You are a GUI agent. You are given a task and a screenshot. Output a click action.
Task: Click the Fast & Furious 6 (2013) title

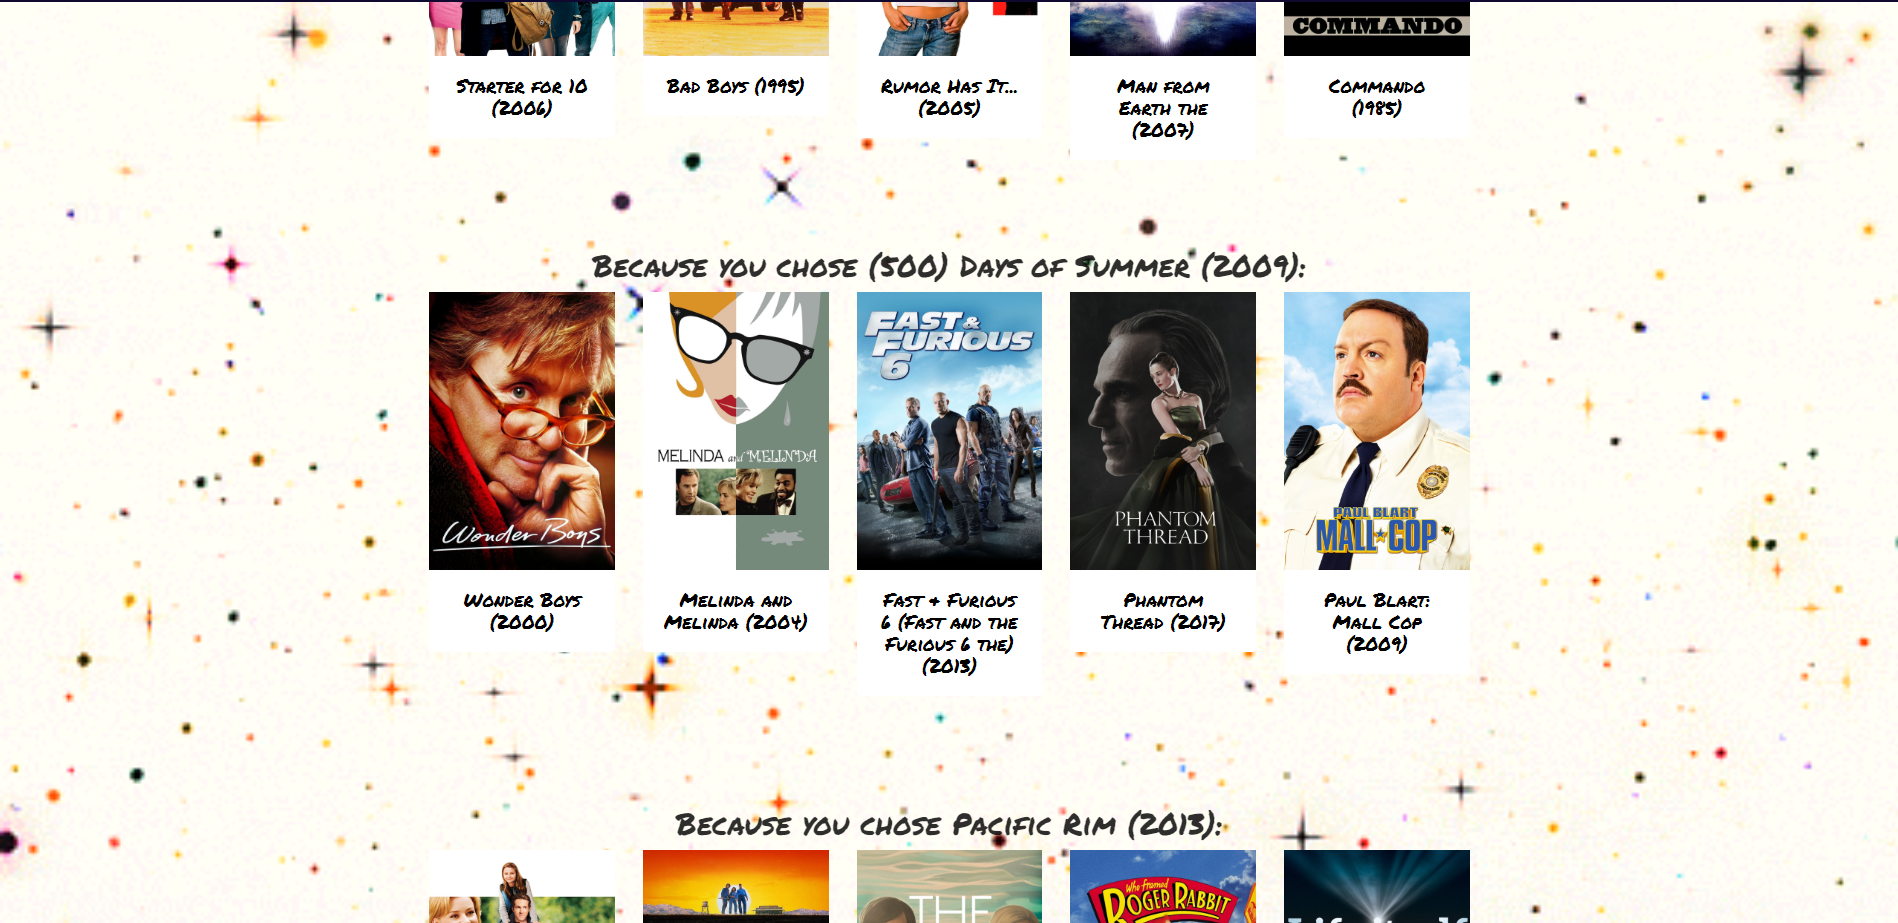(x=949, y=633)
